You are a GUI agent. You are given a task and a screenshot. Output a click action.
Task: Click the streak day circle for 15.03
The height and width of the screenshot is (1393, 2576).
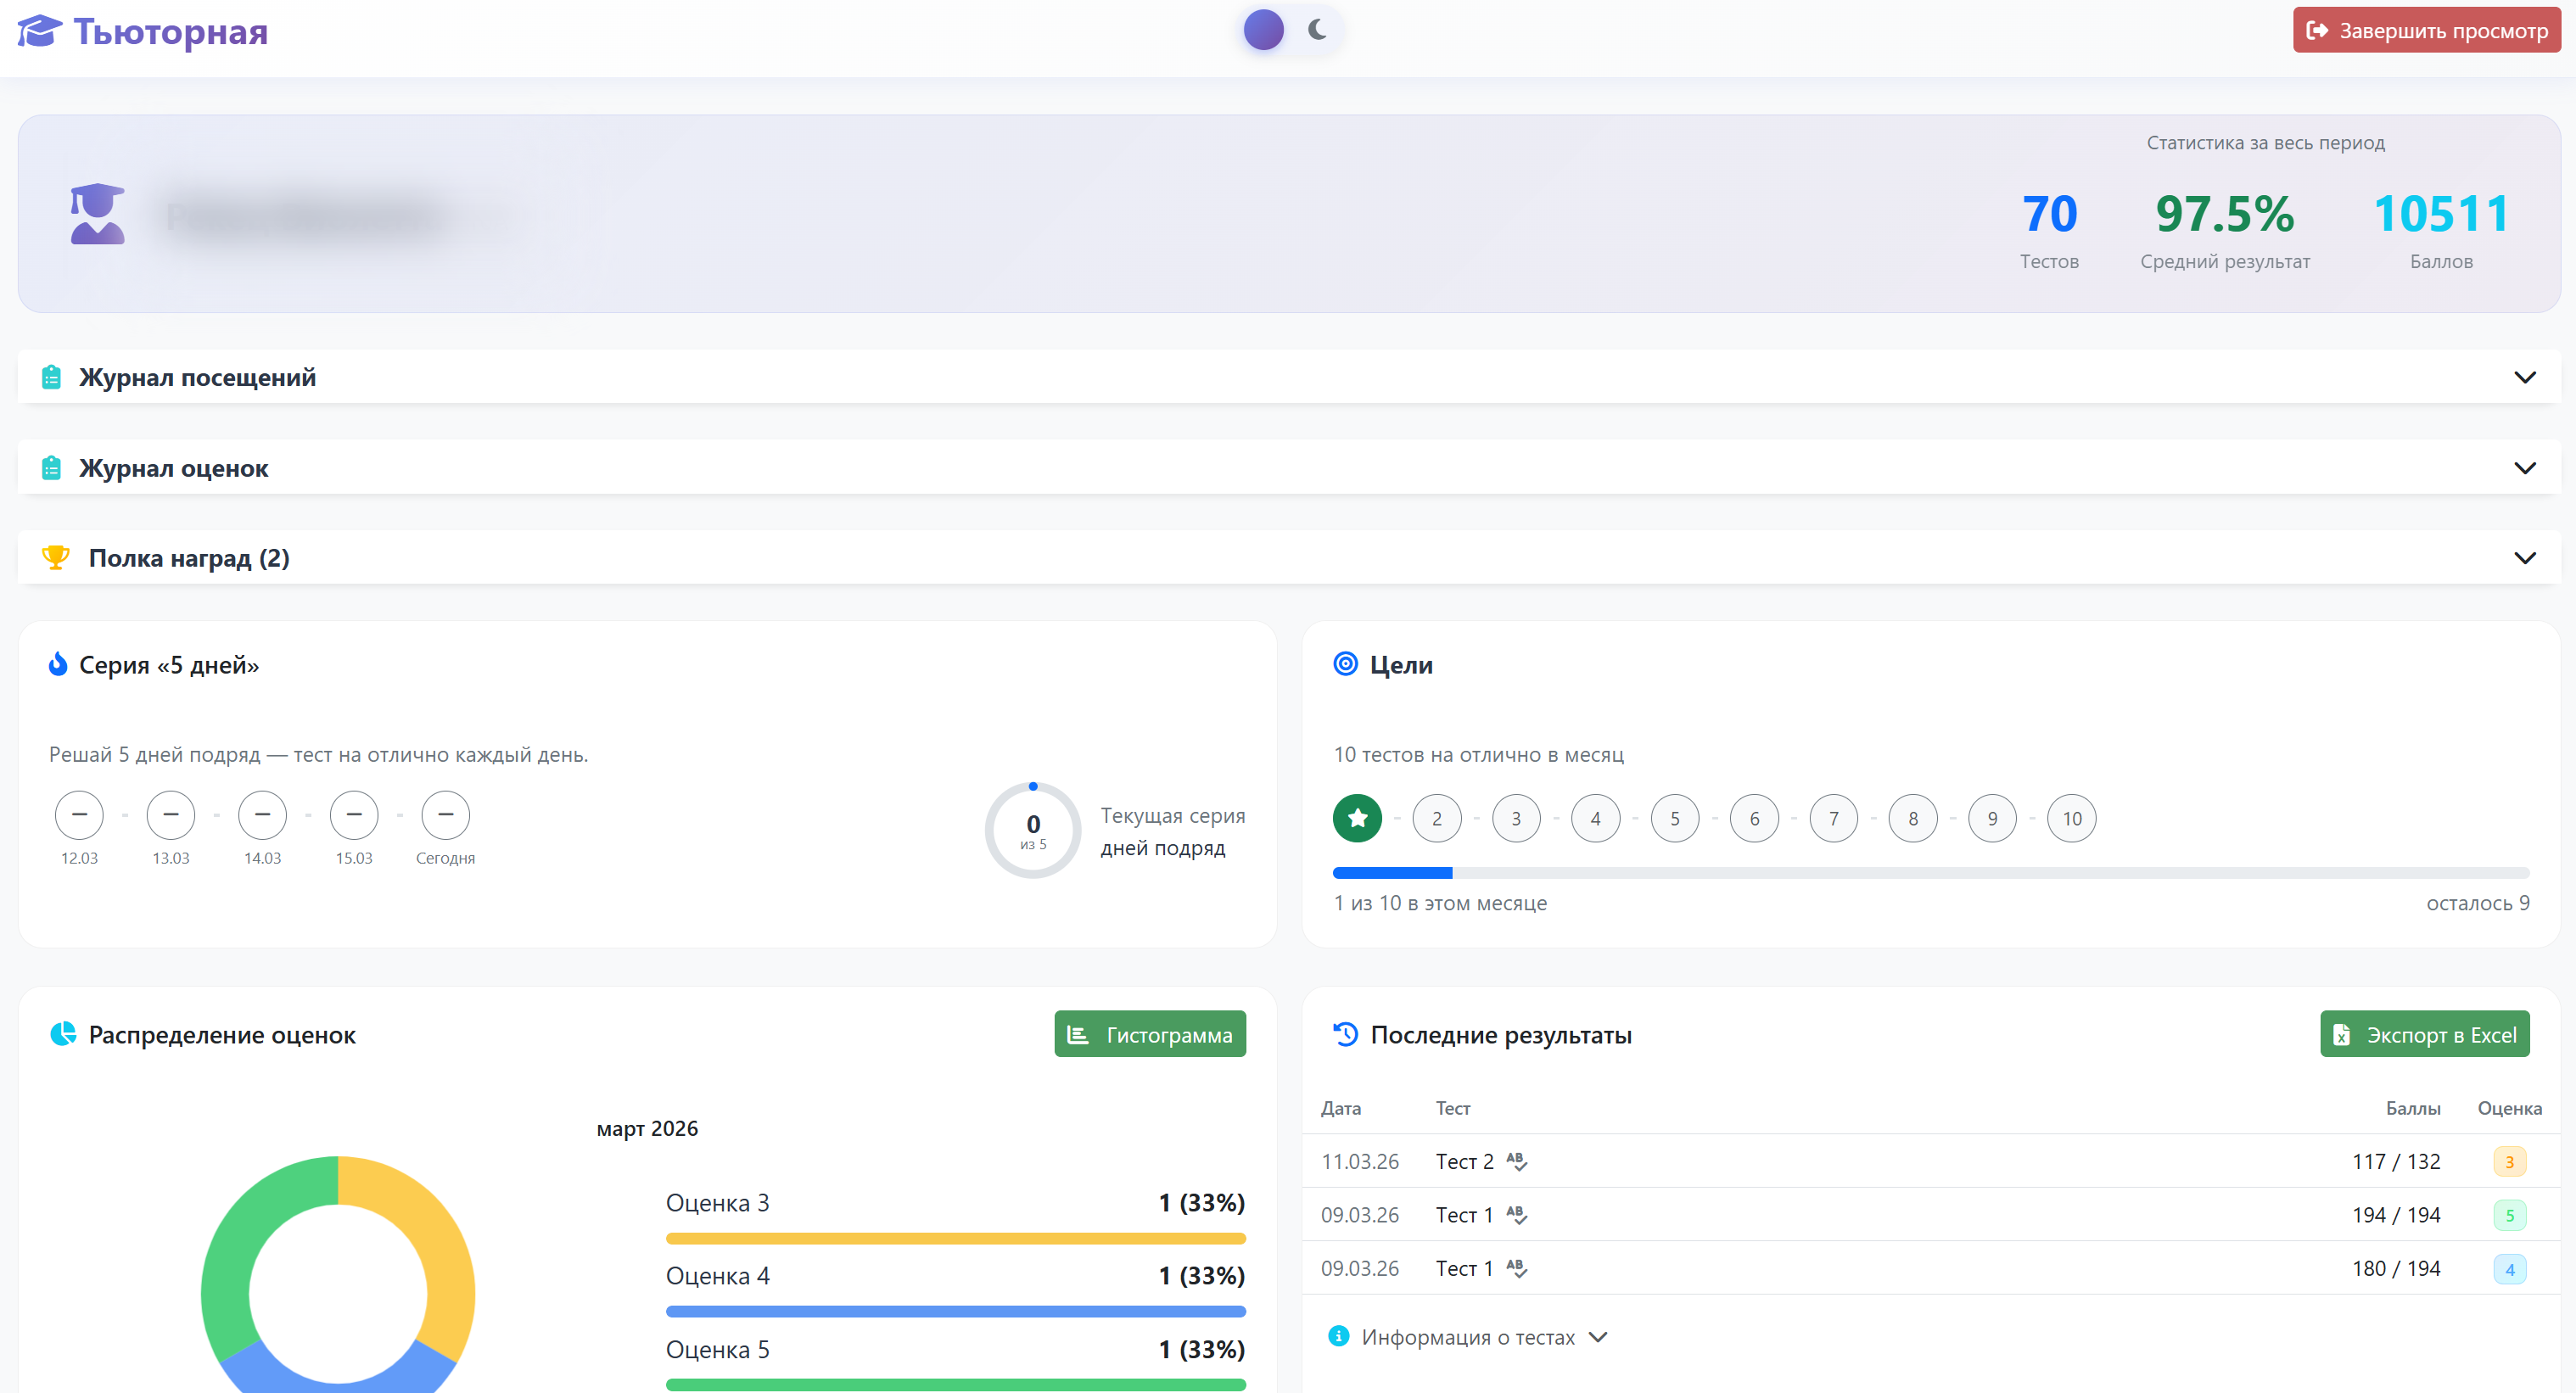point(354,815)
